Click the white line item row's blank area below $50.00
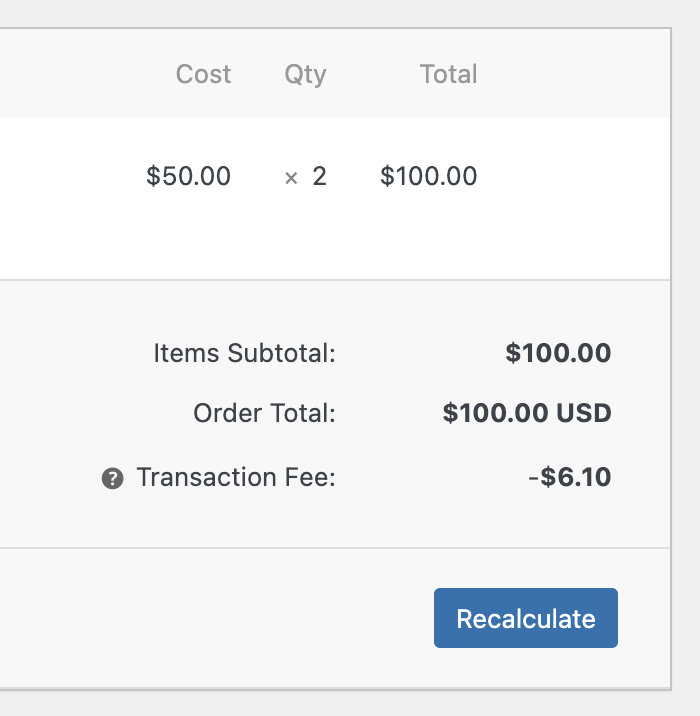 (x=188, y=240)
